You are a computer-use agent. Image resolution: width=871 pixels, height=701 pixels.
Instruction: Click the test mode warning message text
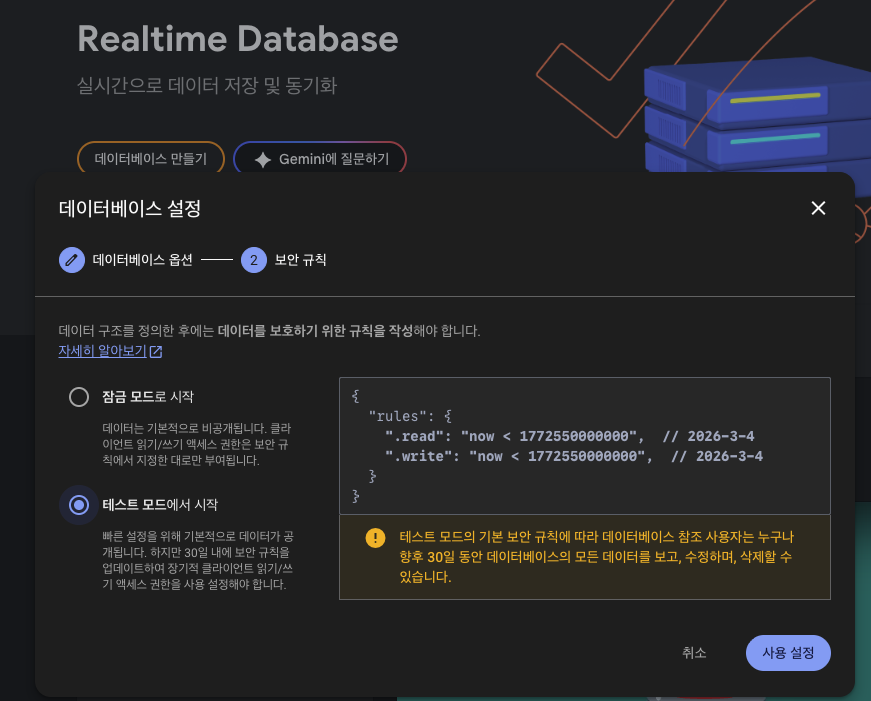(597, 557)
